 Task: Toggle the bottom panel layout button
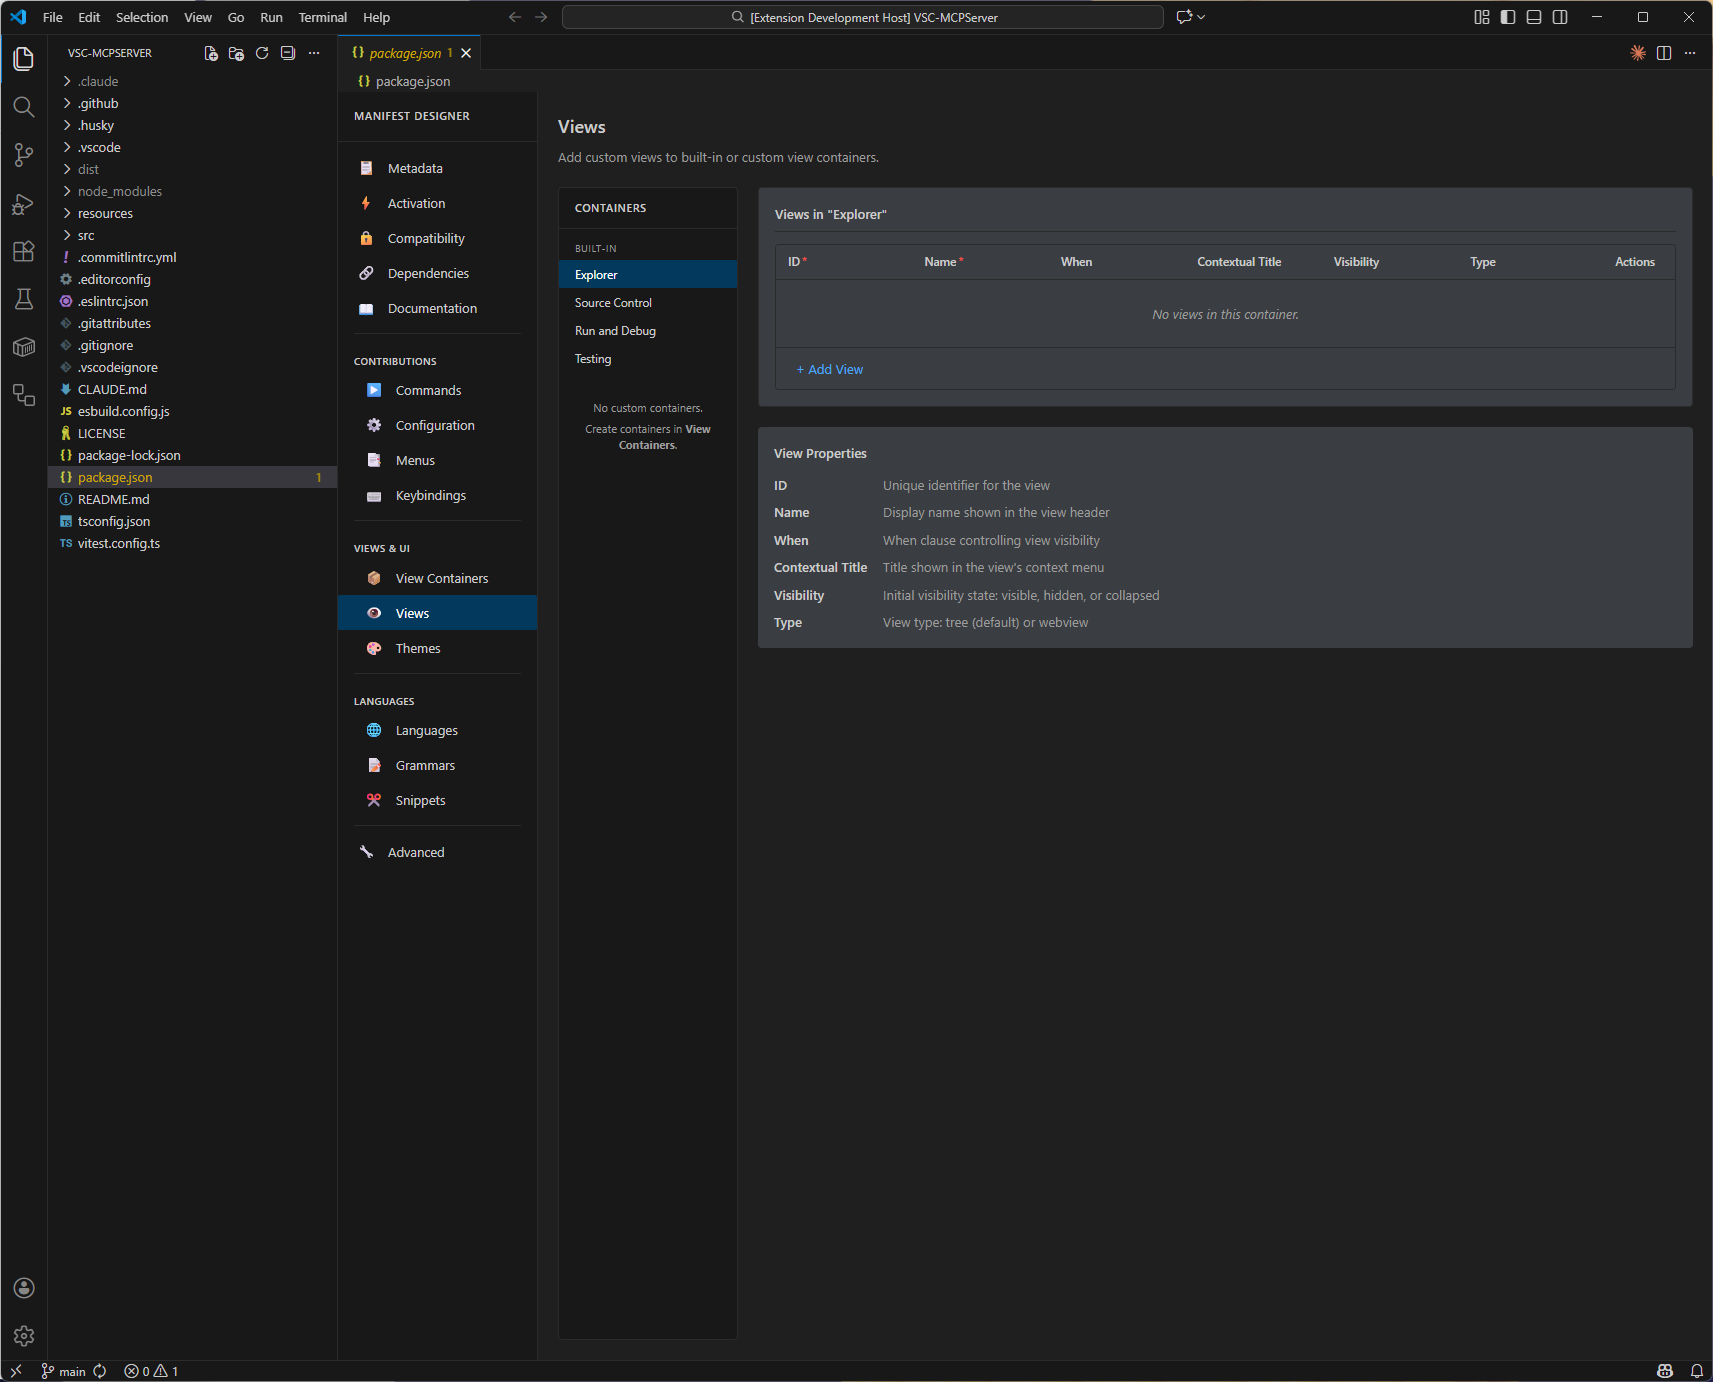point(1534,17)
